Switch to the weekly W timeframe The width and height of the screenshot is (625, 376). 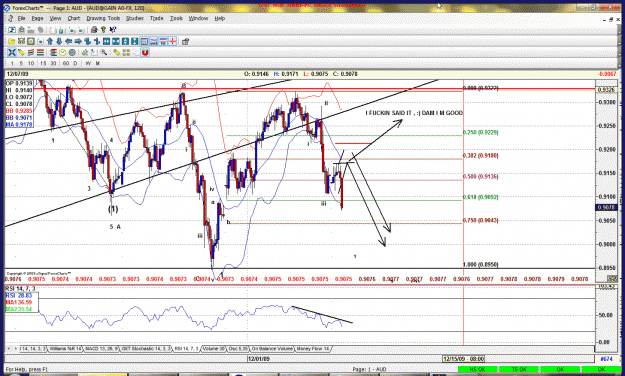pyautogui.click(x=88, y=63)
